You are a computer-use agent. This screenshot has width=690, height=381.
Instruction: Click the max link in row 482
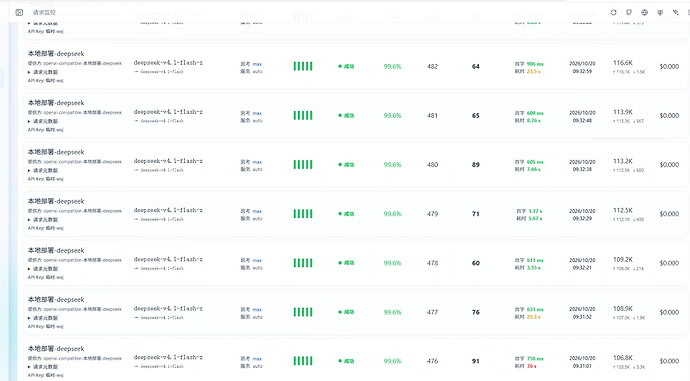tap(257, 64)
